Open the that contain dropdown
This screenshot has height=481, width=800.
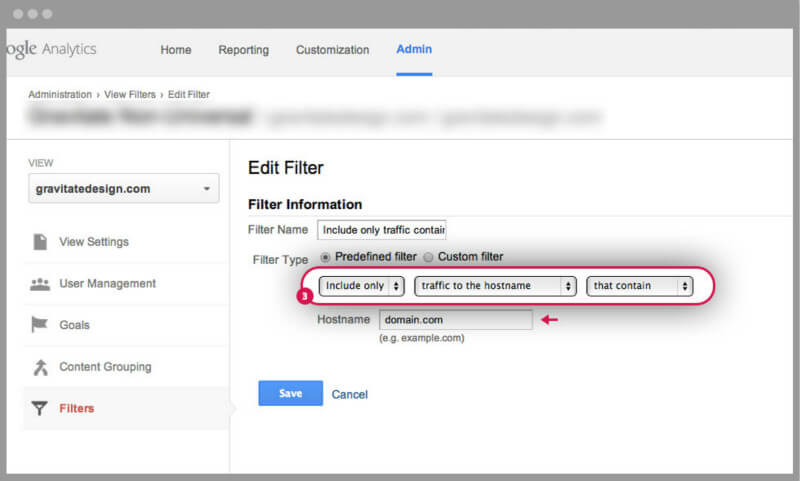[640, 286]
